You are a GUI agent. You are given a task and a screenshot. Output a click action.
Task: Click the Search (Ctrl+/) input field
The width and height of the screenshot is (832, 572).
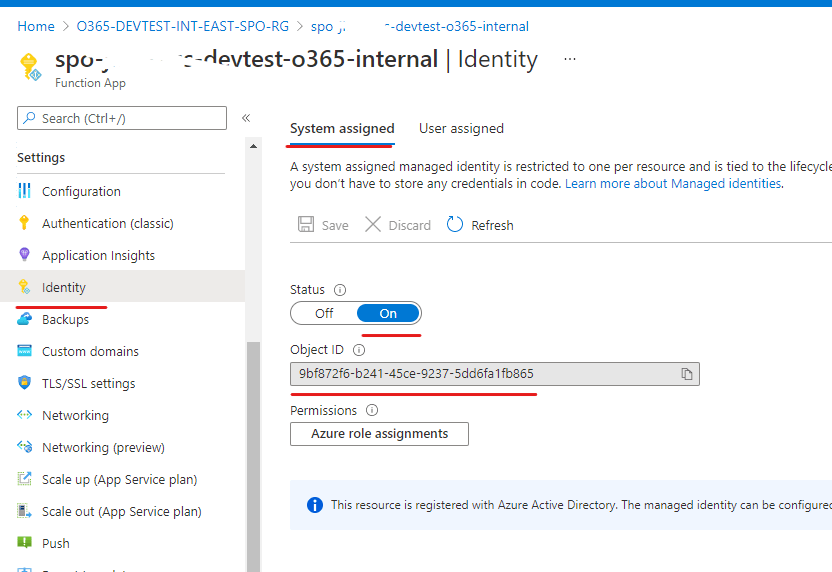click(122, 118)
